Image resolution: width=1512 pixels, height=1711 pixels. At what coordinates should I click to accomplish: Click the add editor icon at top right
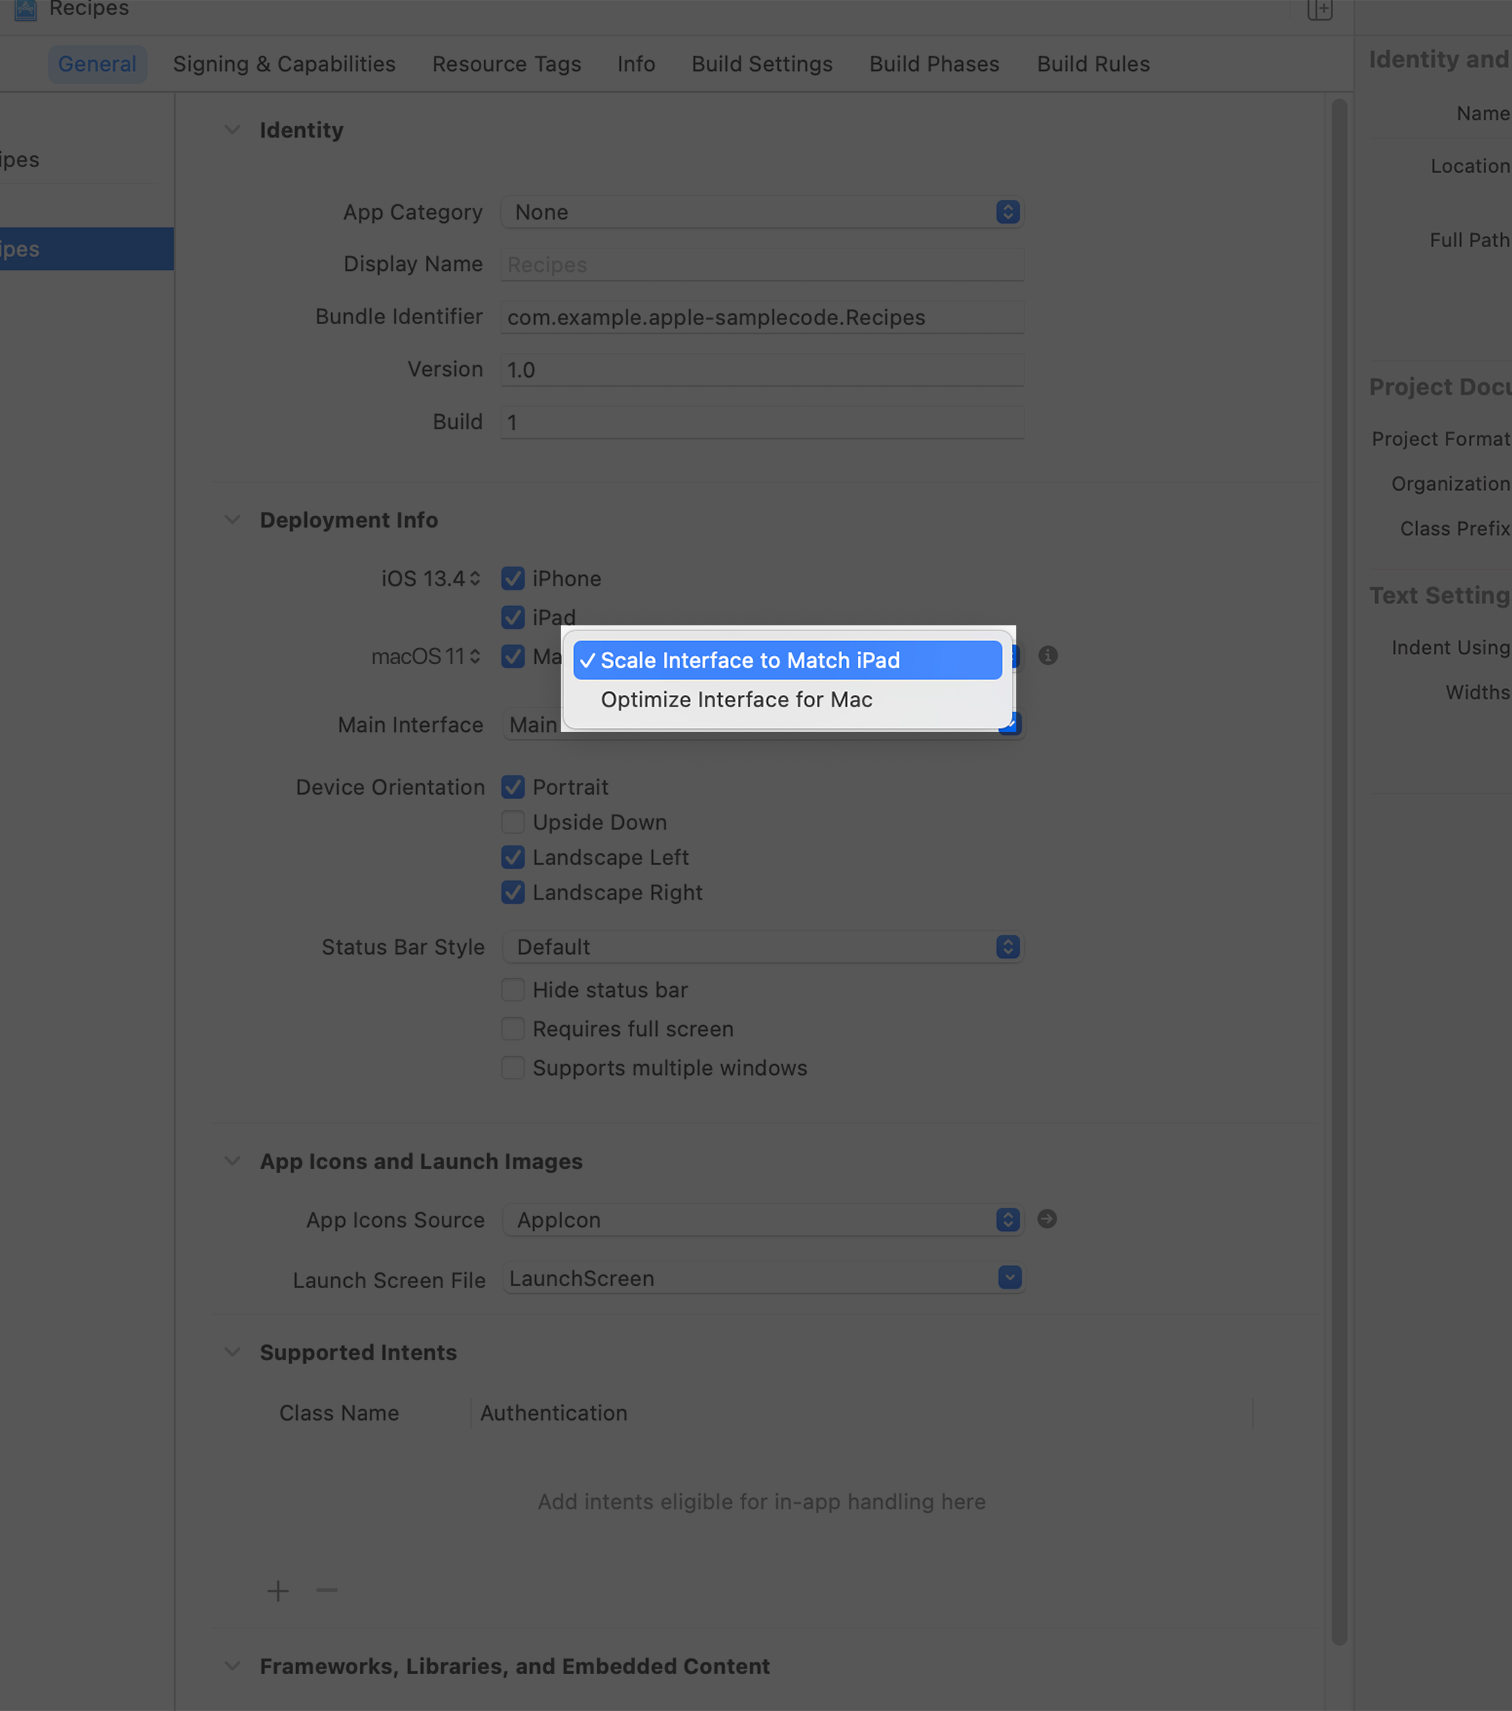coord(1319,10)
